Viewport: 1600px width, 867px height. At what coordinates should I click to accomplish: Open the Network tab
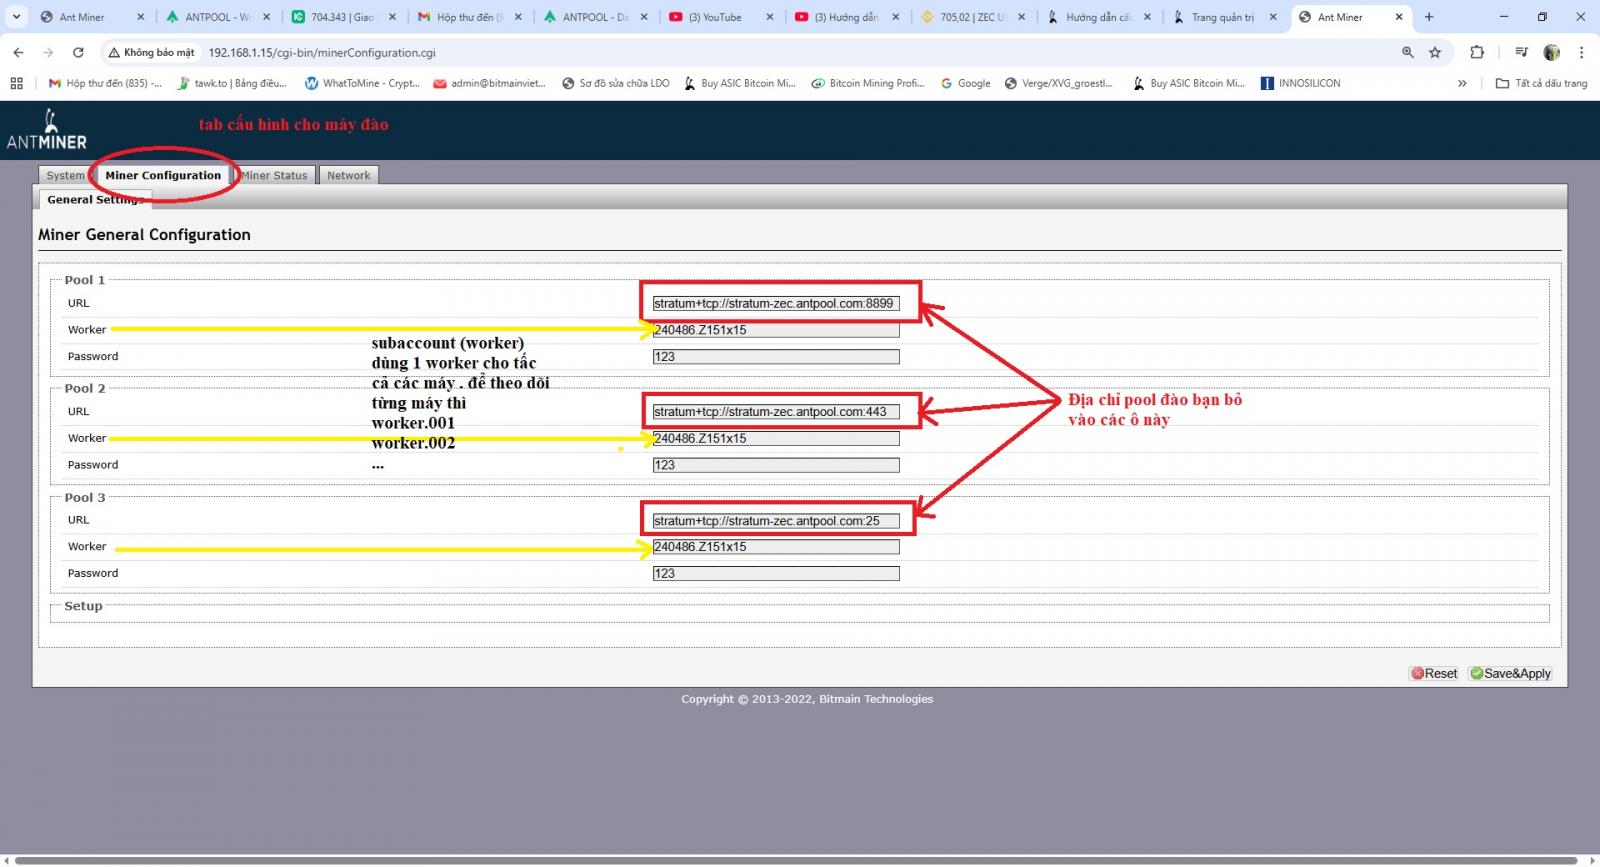pyautogui.click(x=348, y=175)
